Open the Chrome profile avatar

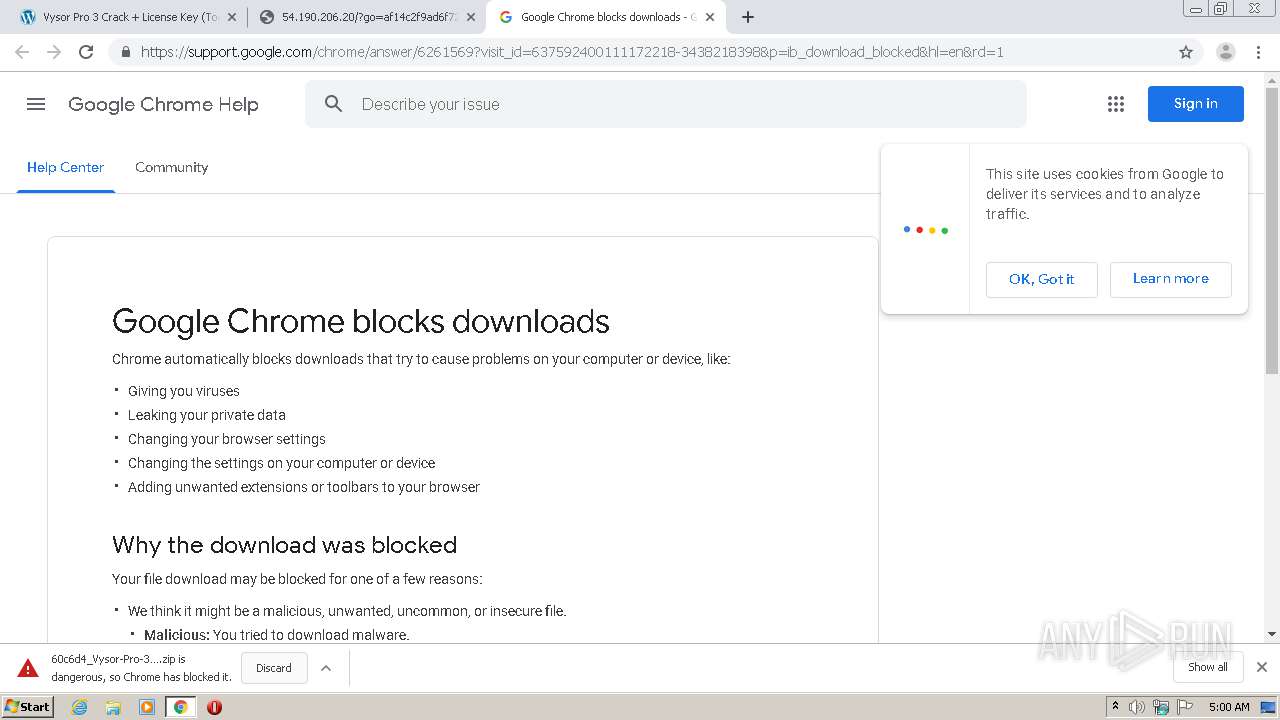[x=1225, y=52]
